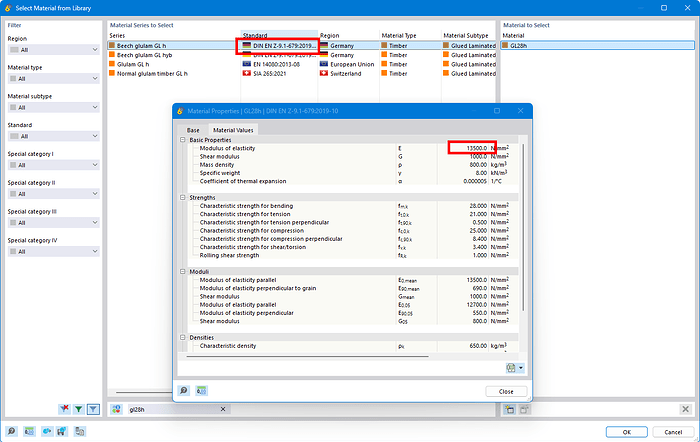Click the units icon beside dialog search

tap(200, 391)
